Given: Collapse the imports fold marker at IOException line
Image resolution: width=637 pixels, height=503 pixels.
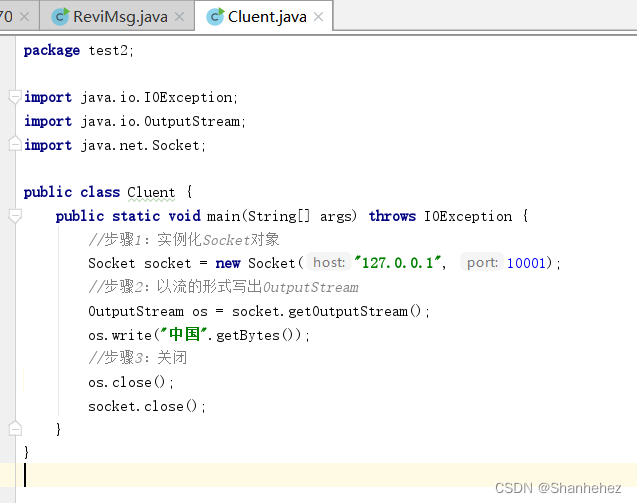Looking at the screenshot, I should coord(15,97).
